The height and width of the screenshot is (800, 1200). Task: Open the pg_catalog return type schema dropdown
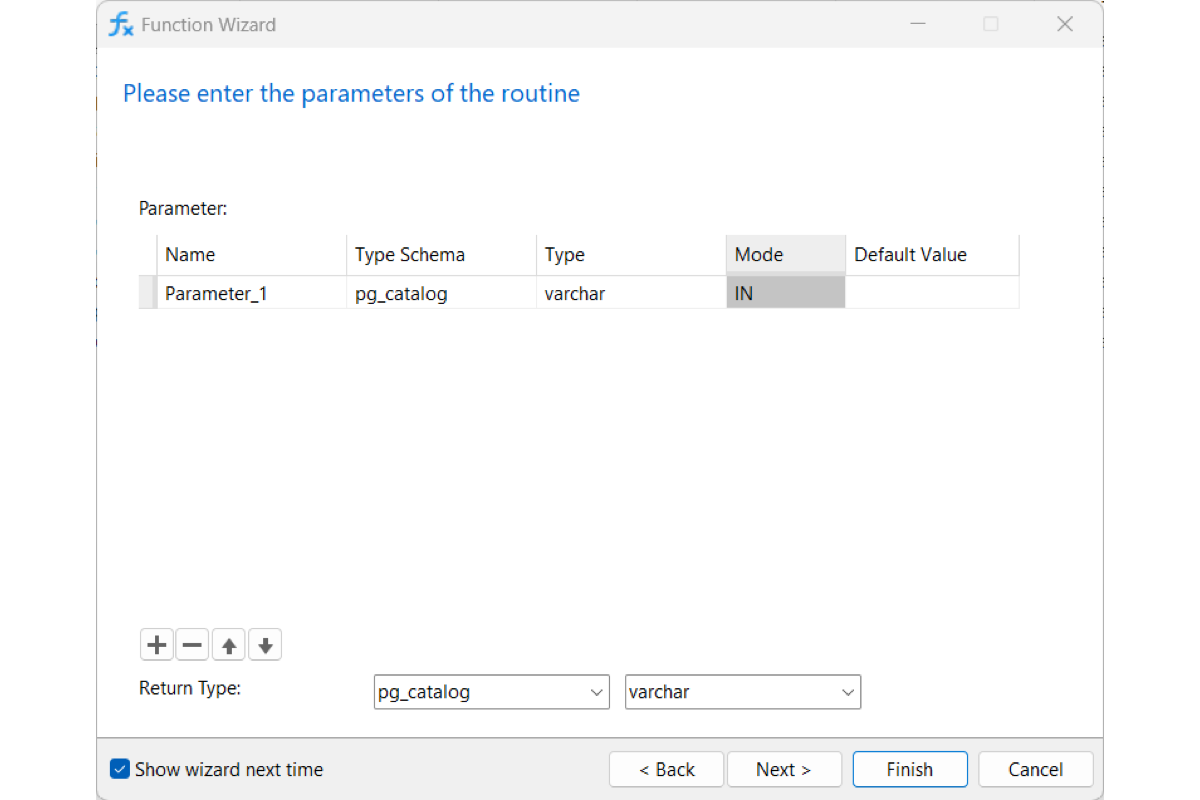coord(492,692)
